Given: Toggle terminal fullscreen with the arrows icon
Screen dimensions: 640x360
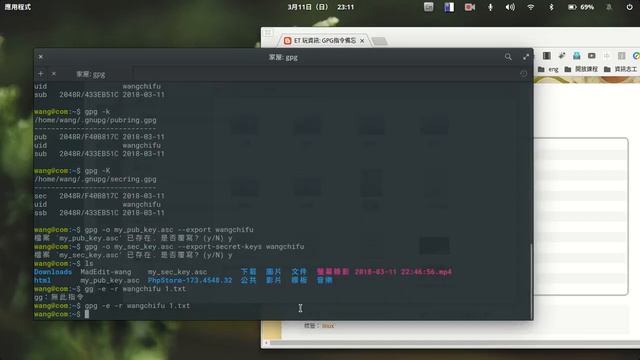Looking at the screenshot, I should (526, 57).
